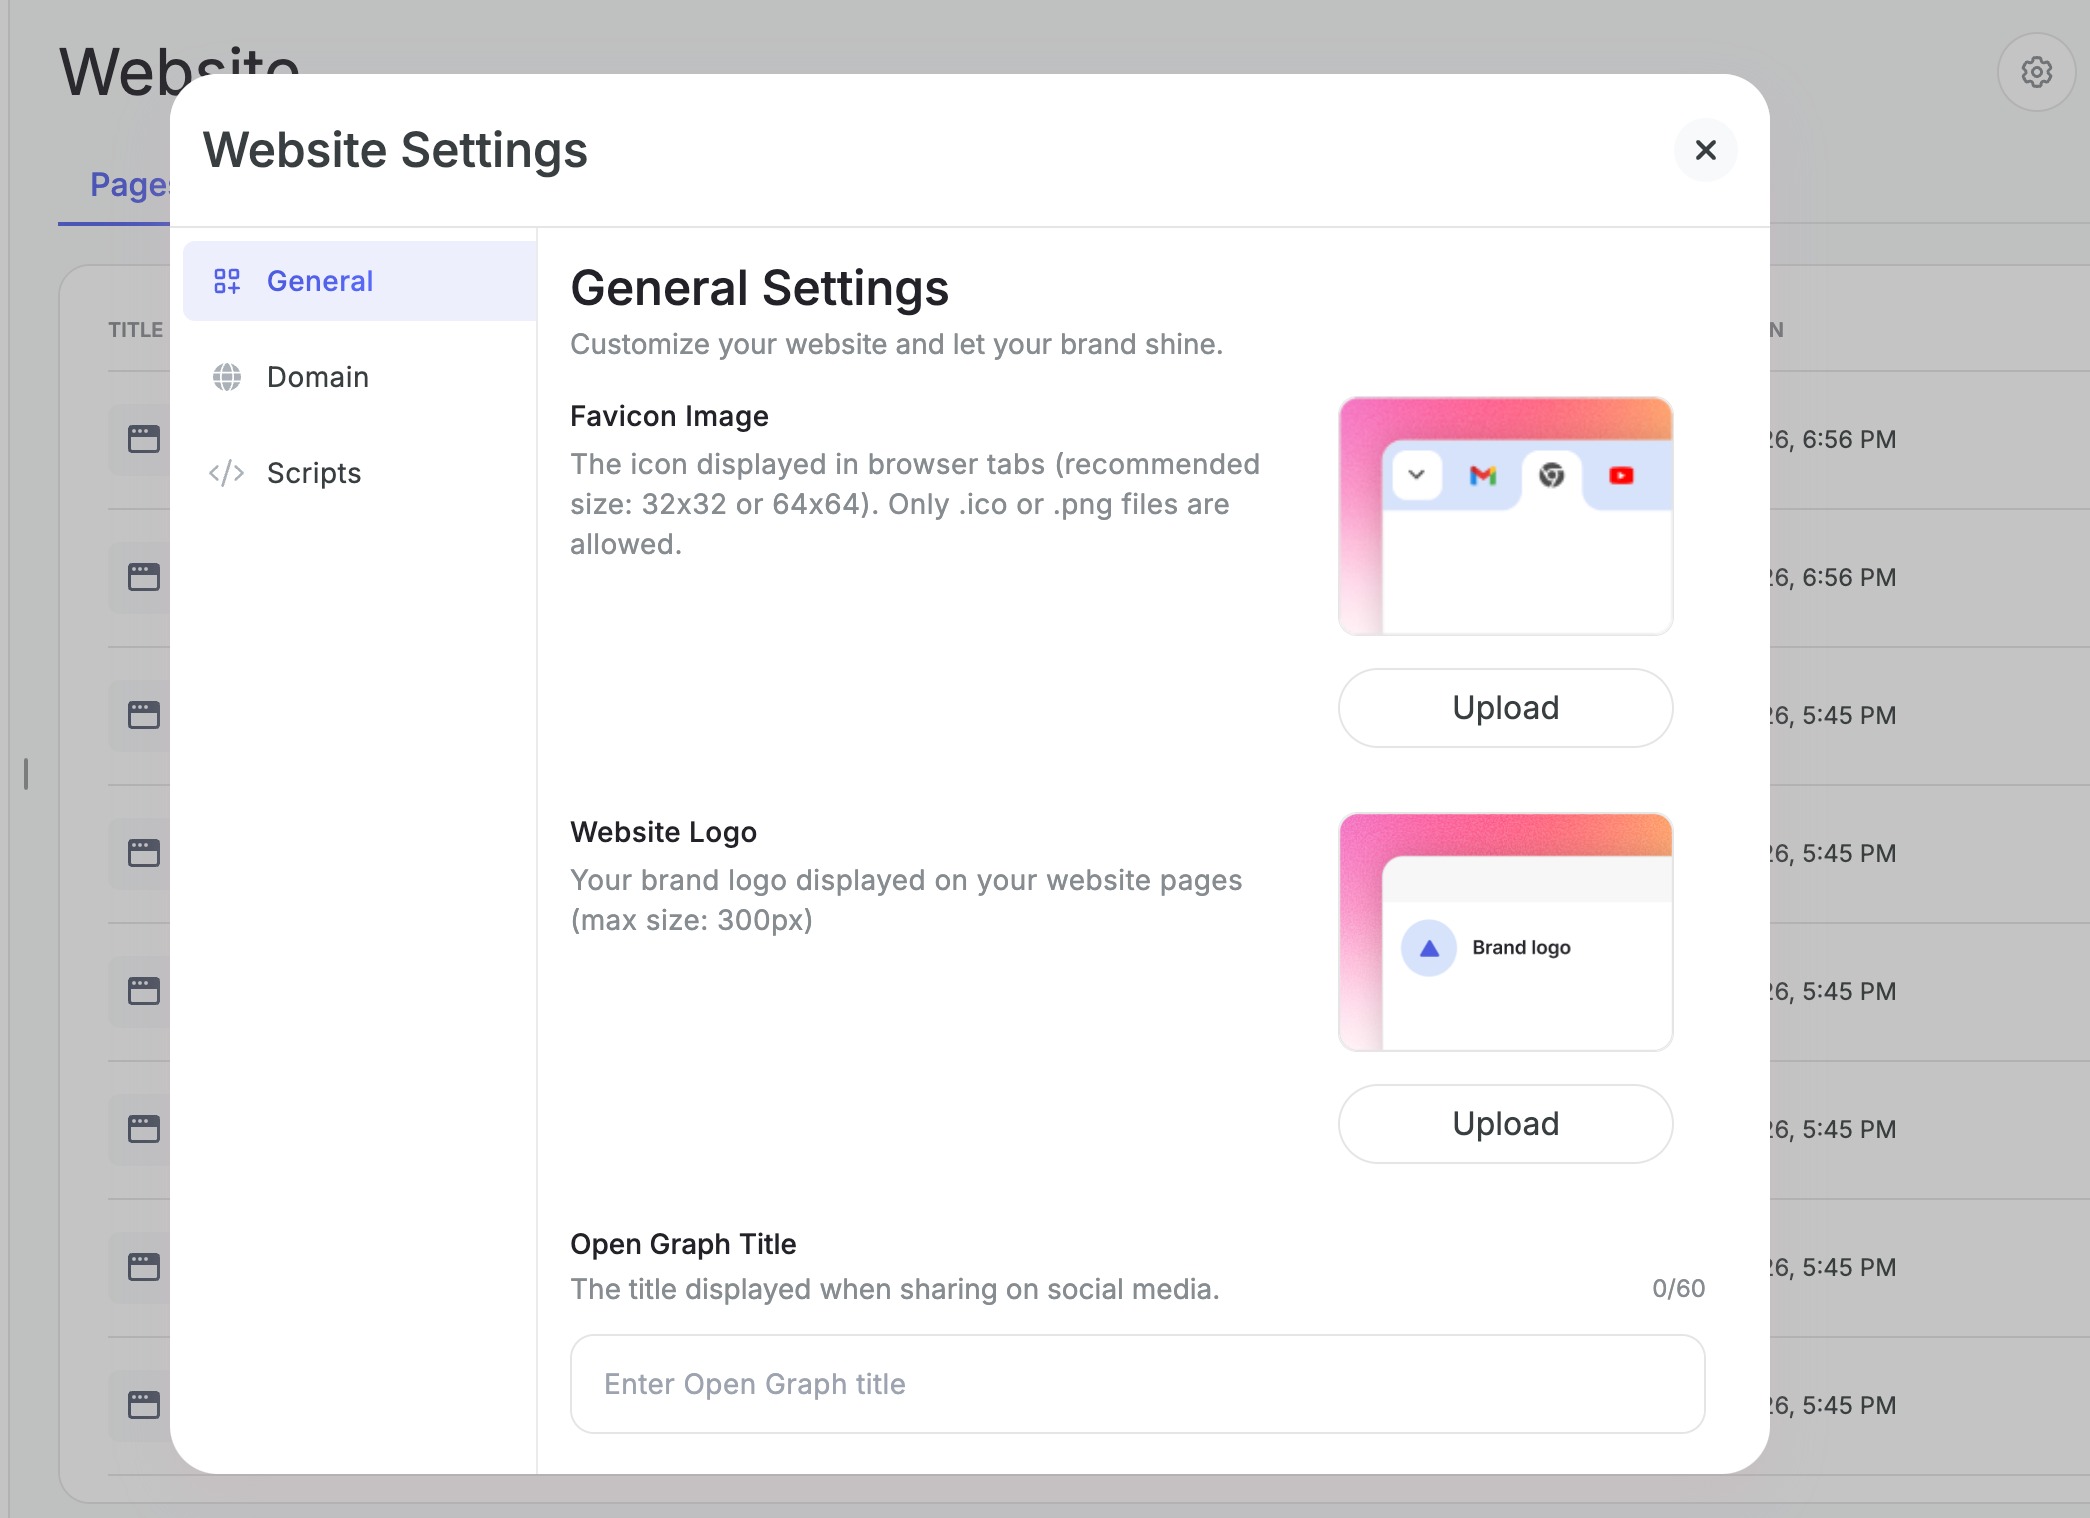Switch to the Domain settings tab

(318, 377)
